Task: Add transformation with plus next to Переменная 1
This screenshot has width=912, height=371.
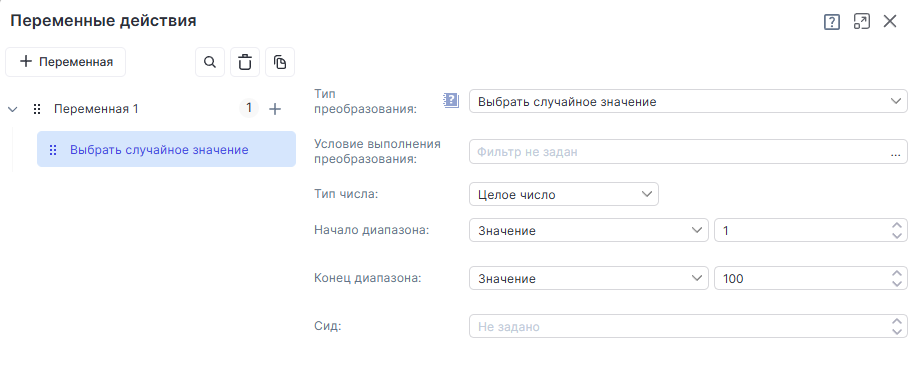Action: click(275, 109)
